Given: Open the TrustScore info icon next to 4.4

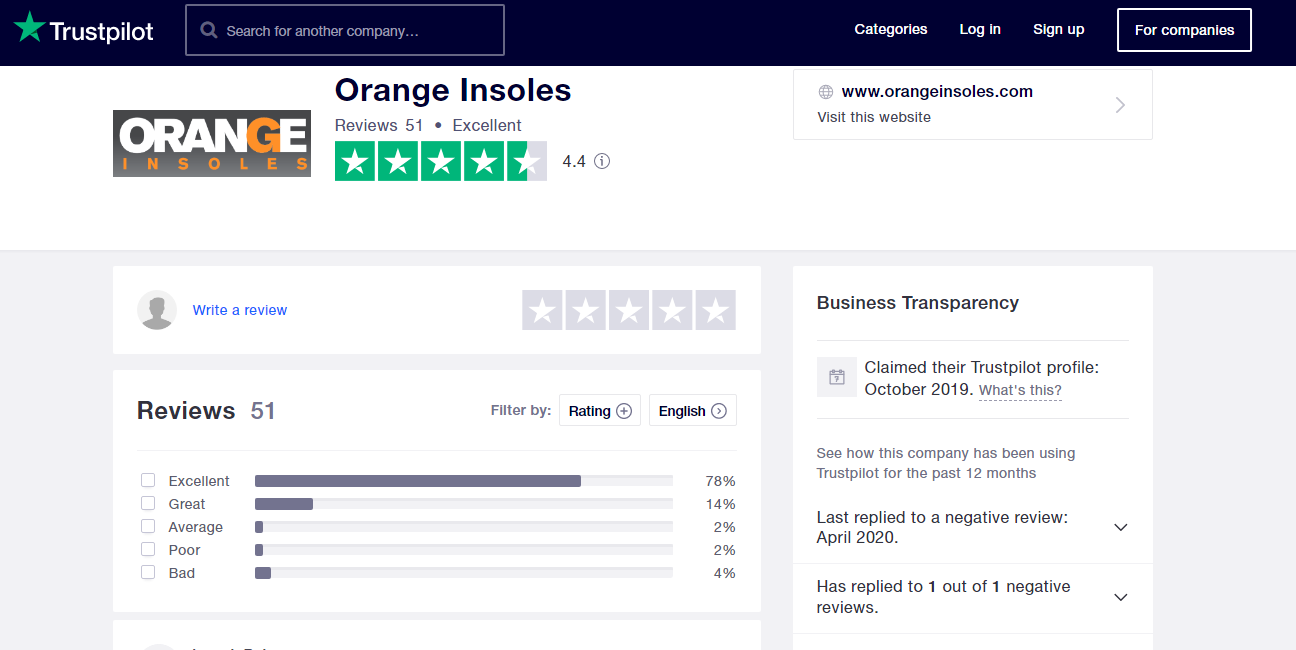Looking at the screenshot, I should 602,161.
